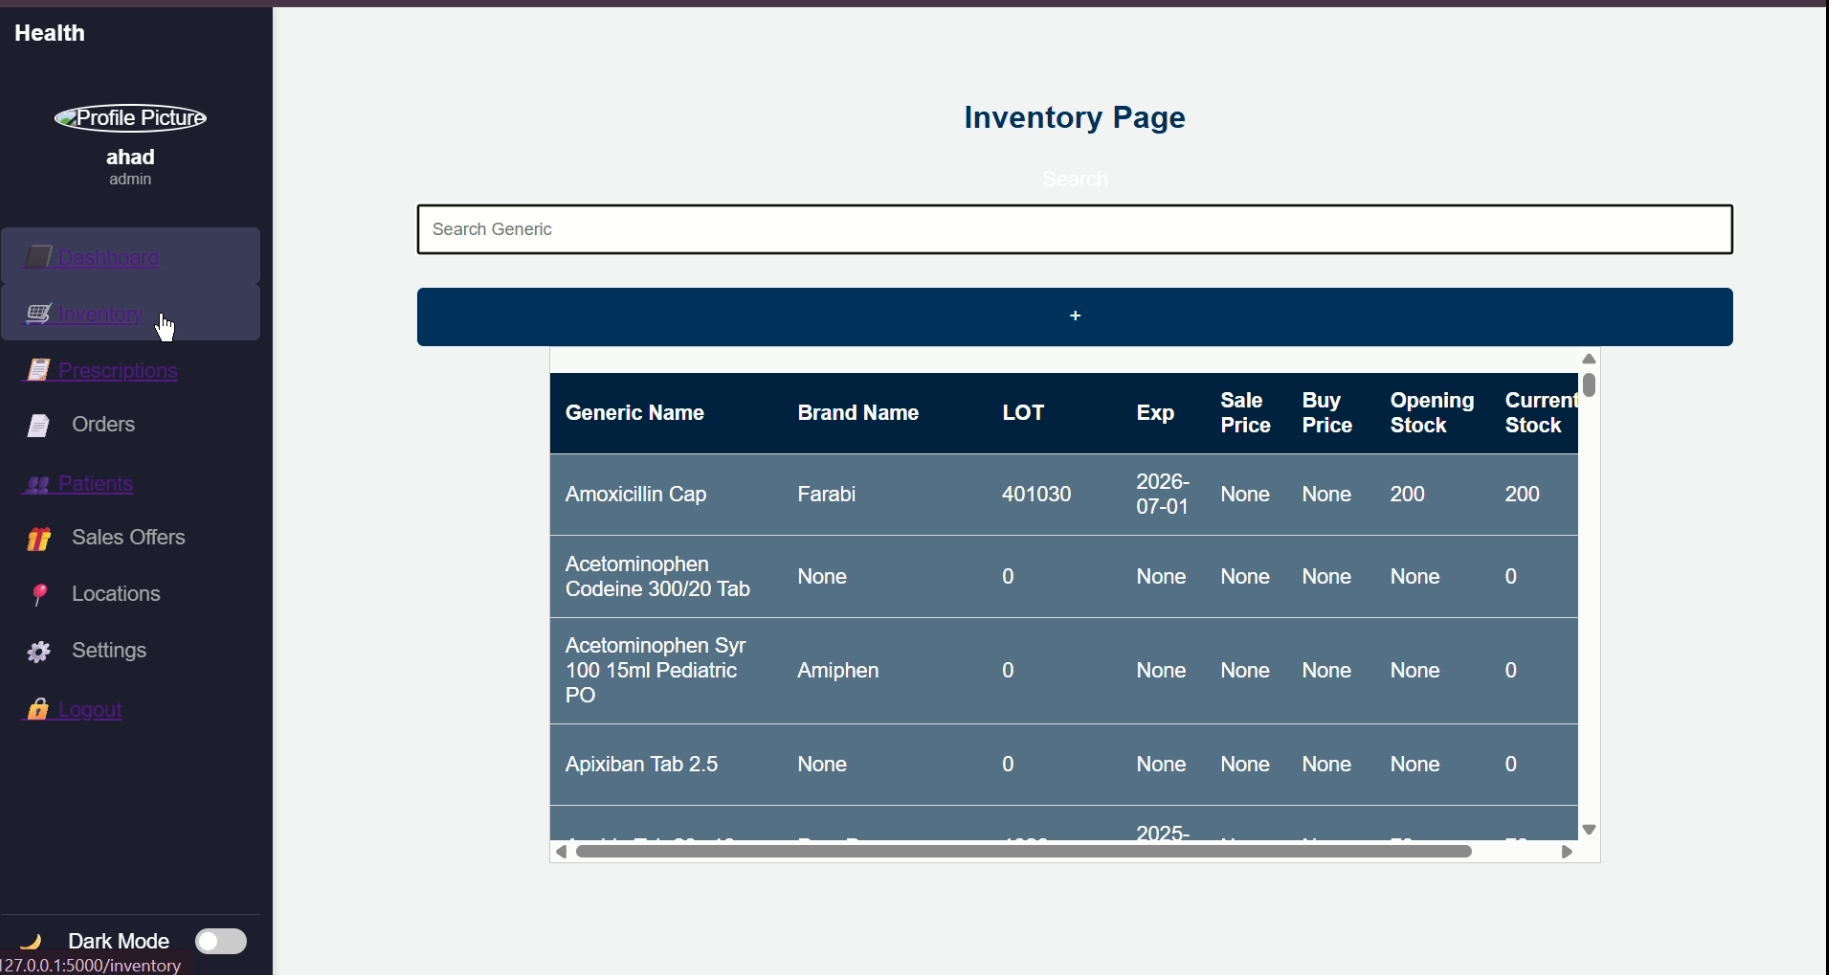Click the table's down scroll arrow
The width and height of the screenshot is (1829, 975).
(1588, 829)
